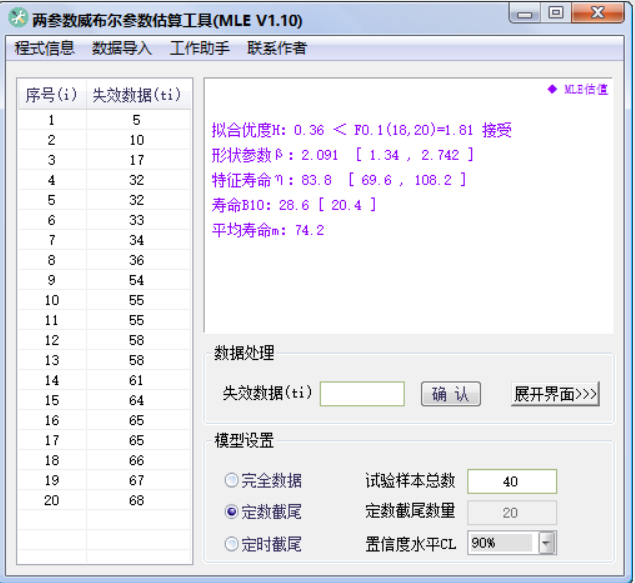
Task: Click the 失效数据(ti) column header
Action: (138, 95)
